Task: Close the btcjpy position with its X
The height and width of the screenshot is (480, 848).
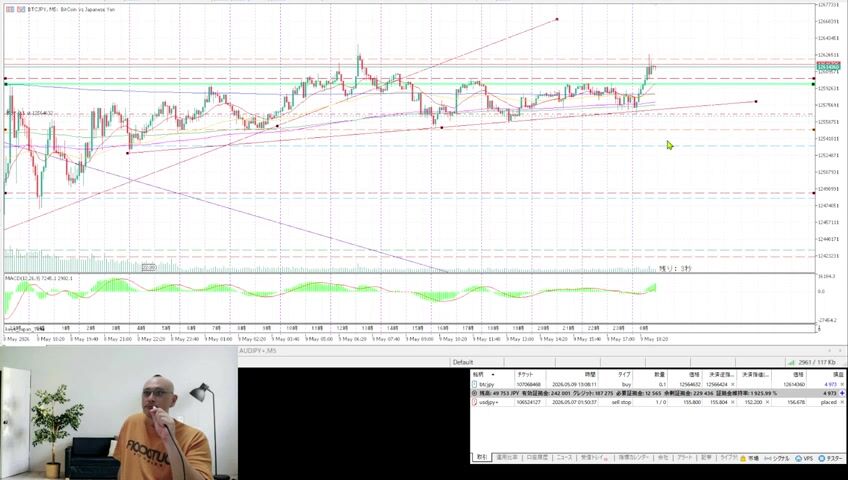Action: 842,384
